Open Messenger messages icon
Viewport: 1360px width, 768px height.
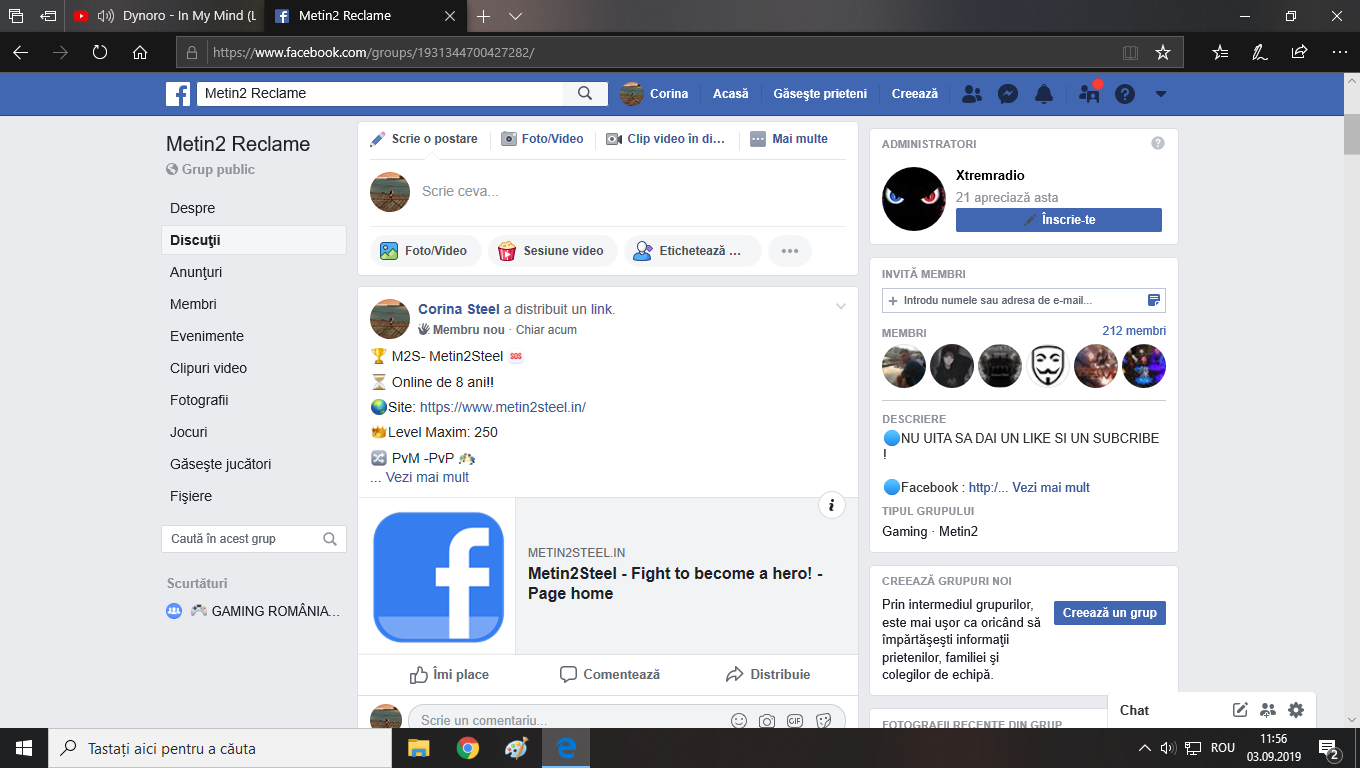(x=1008, y=94)
